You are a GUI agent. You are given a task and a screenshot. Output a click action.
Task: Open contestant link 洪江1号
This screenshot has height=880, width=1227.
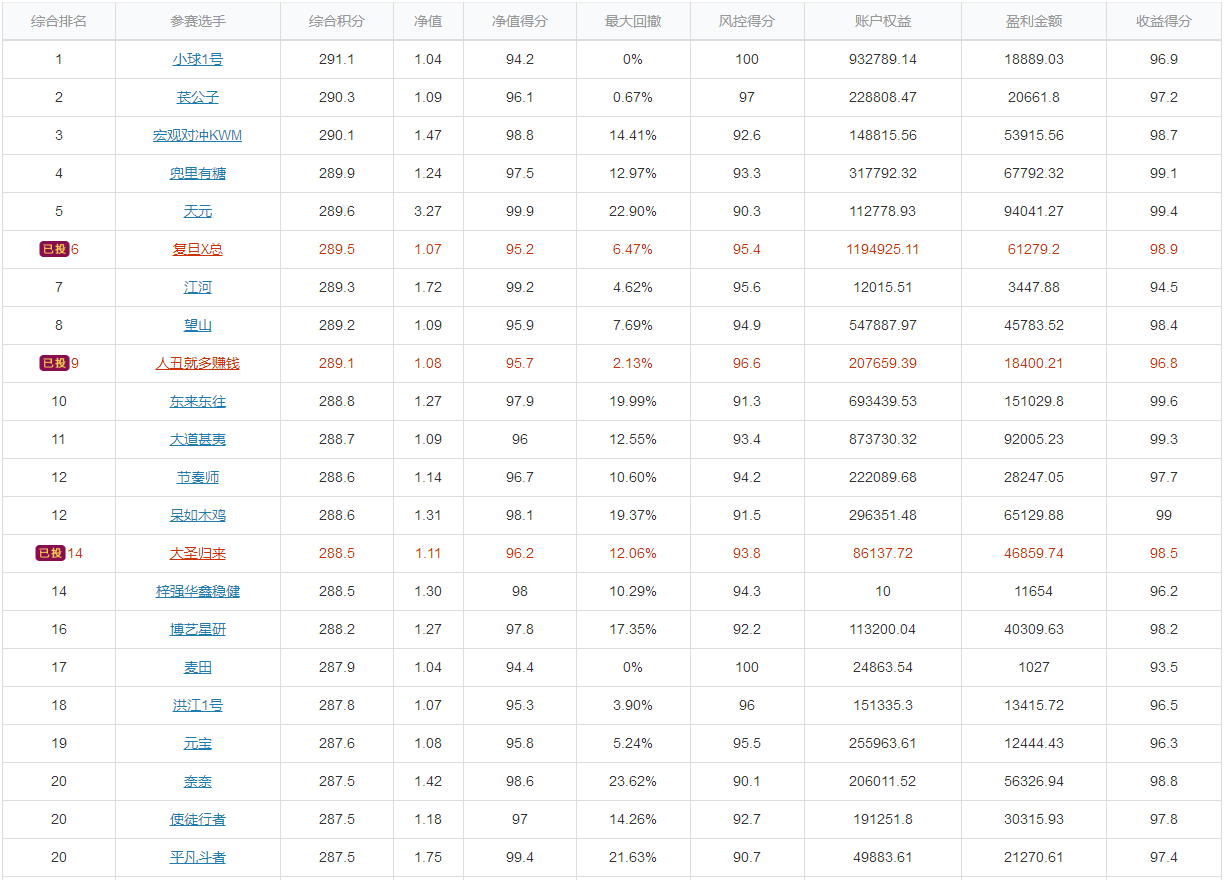pos(197,705)
